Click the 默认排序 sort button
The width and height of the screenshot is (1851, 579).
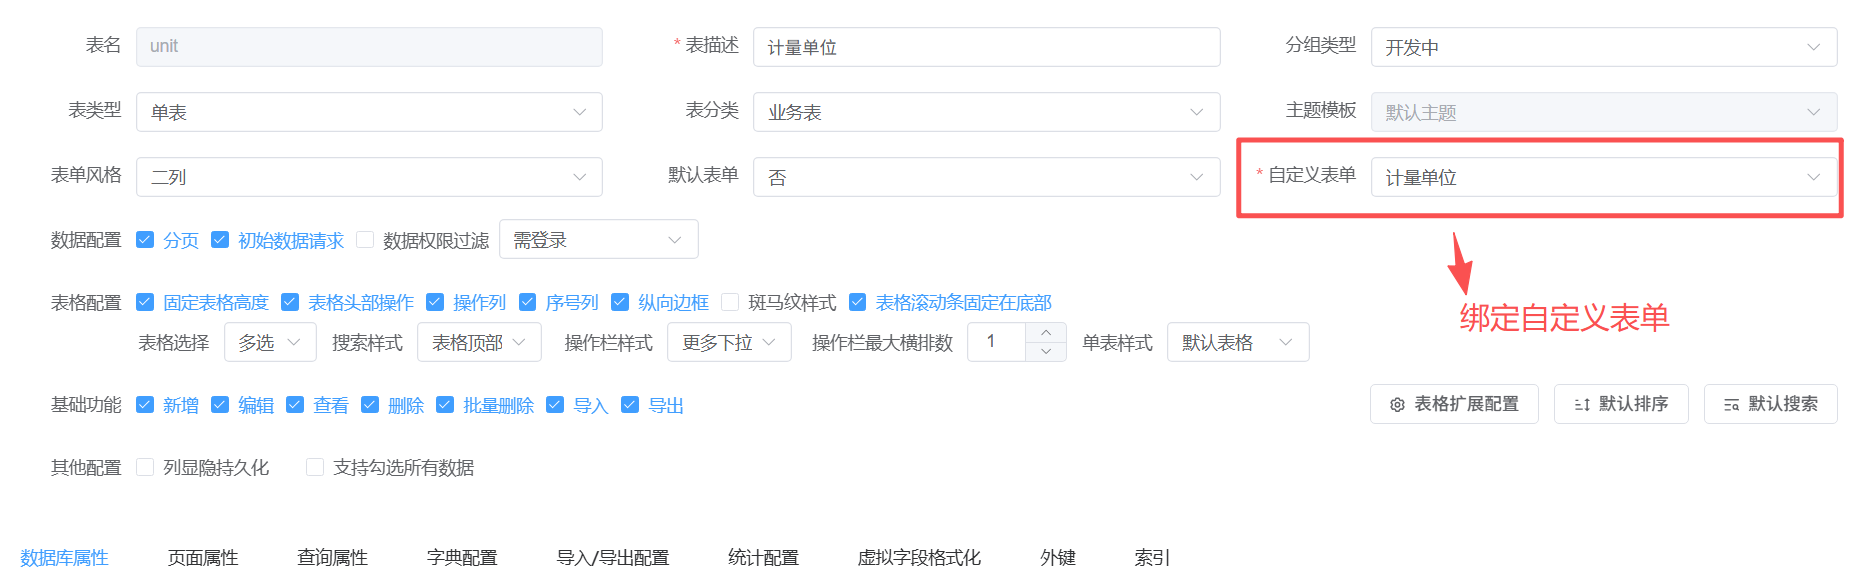1620,404
